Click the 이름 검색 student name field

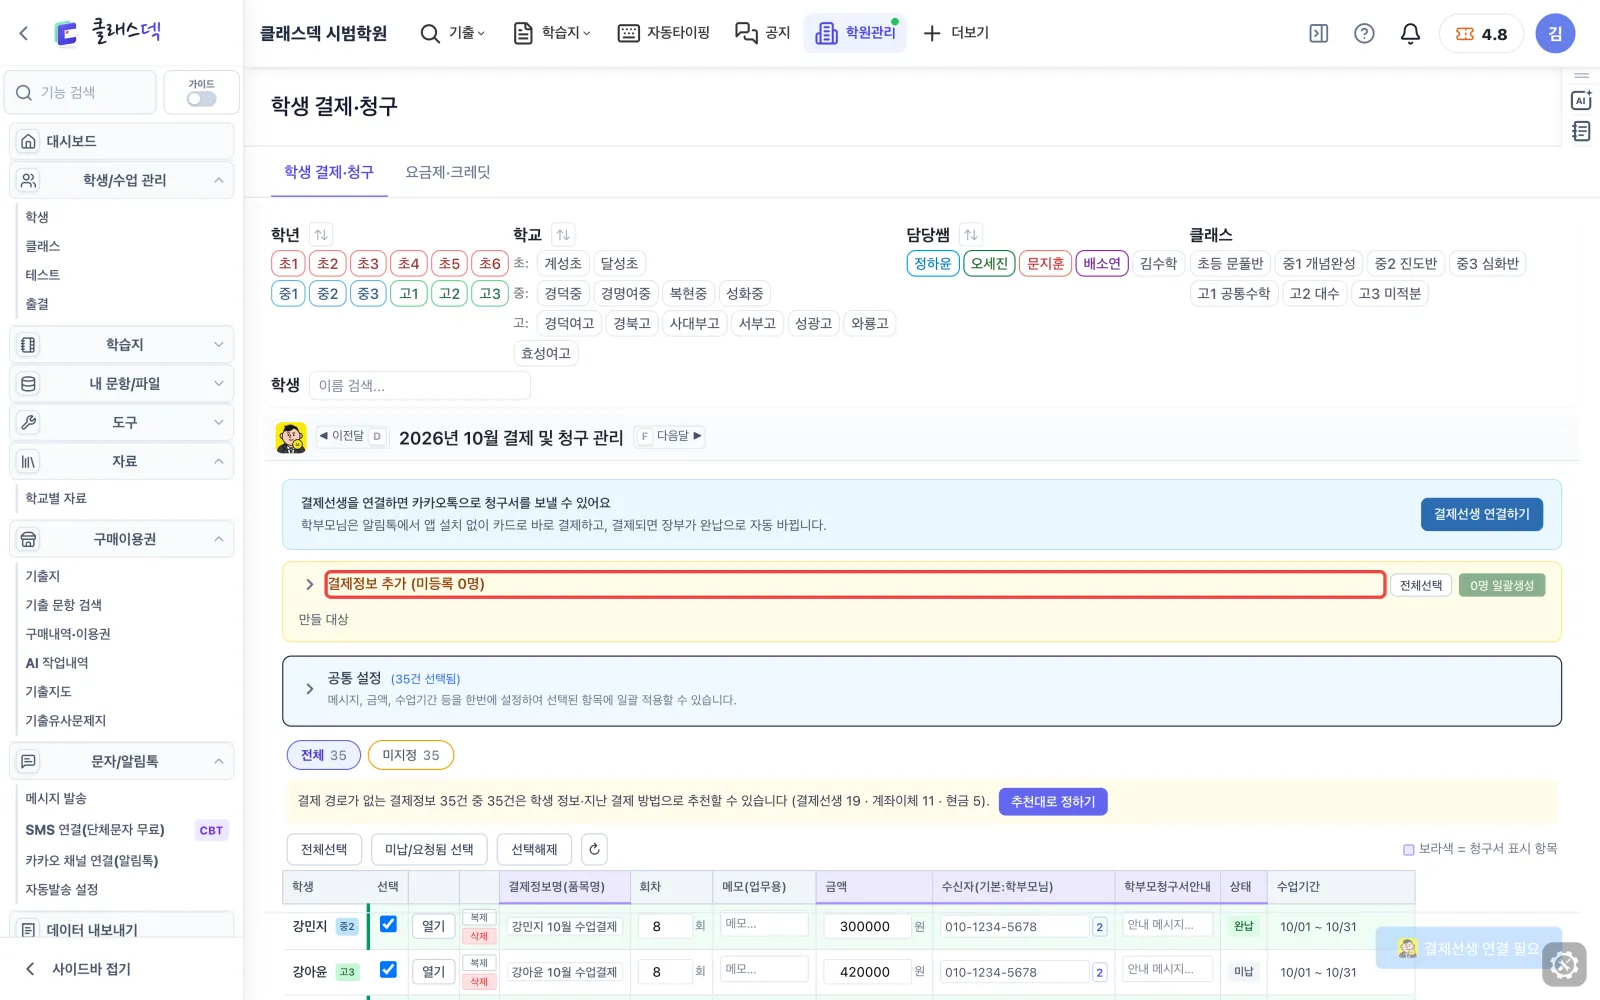(419, 386)
